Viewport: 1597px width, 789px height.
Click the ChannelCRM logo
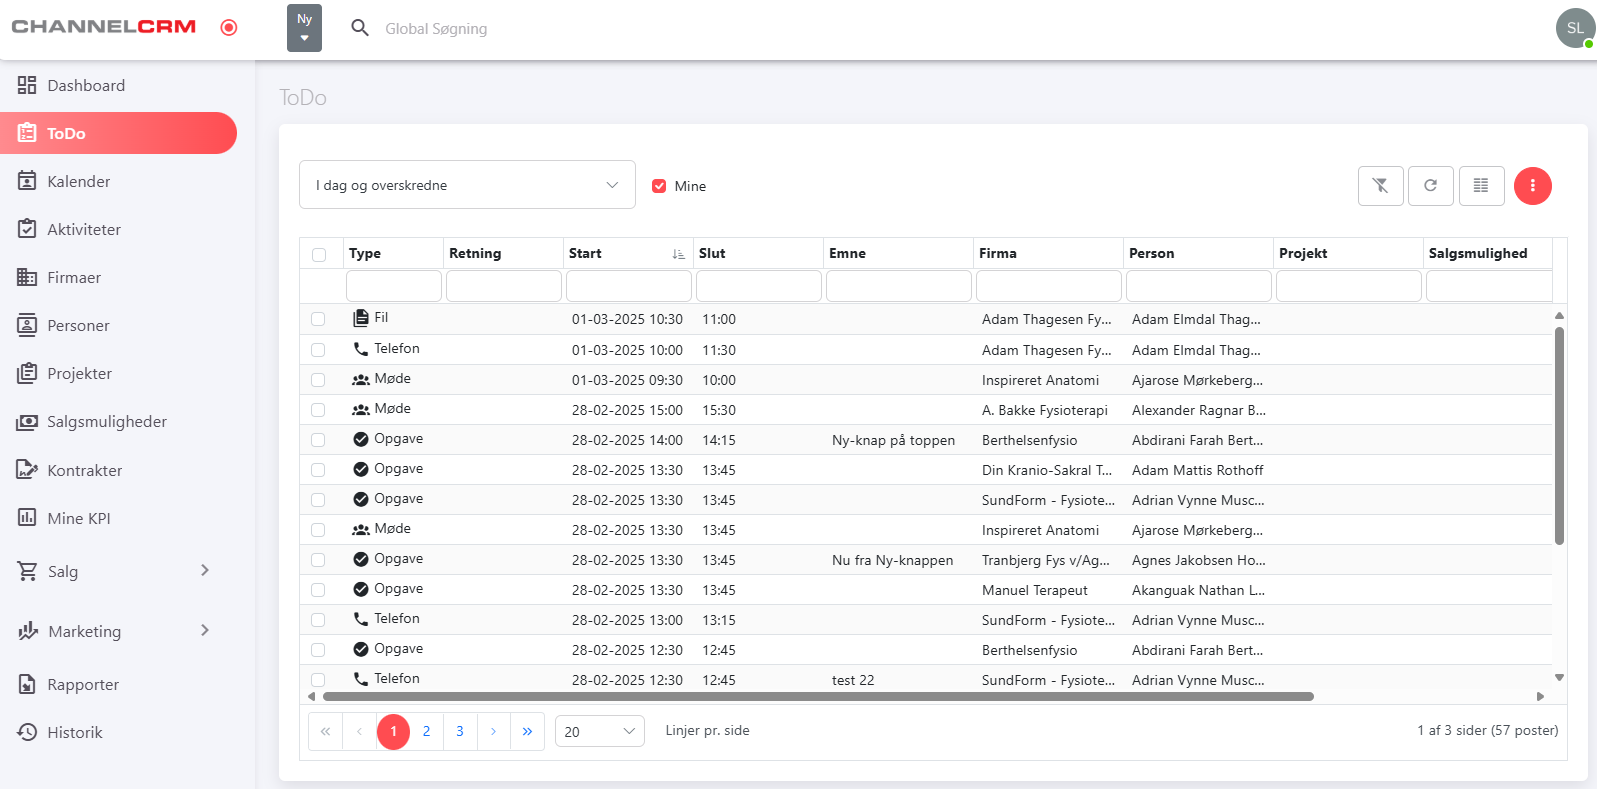pos(104,27)
